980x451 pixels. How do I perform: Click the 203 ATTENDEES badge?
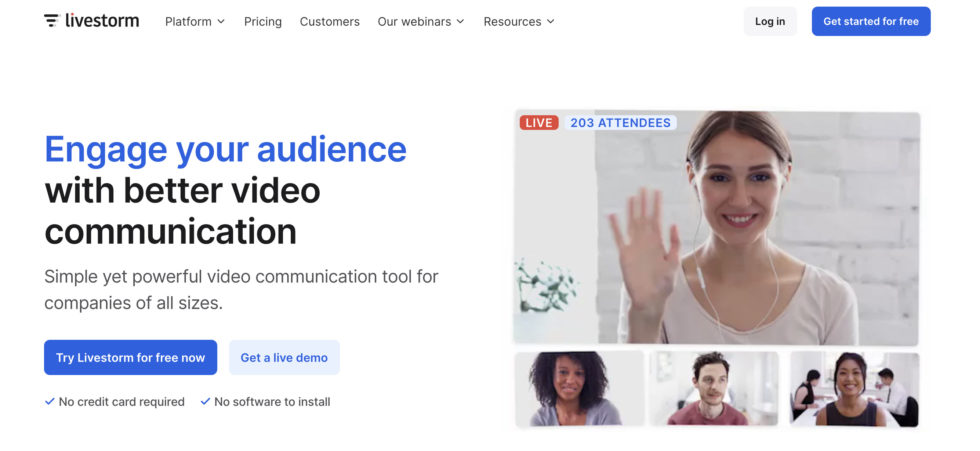coord(620,122)
